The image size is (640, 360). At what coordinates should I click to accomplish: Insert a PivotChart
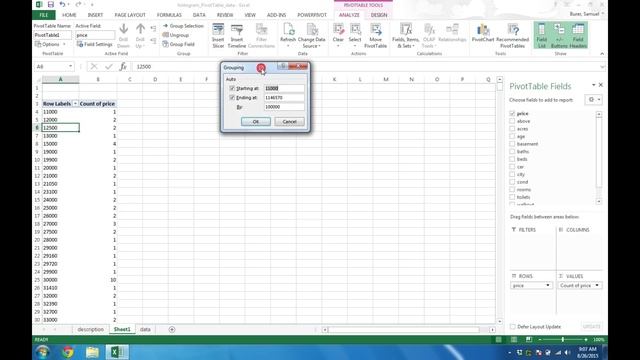(483, 33)
